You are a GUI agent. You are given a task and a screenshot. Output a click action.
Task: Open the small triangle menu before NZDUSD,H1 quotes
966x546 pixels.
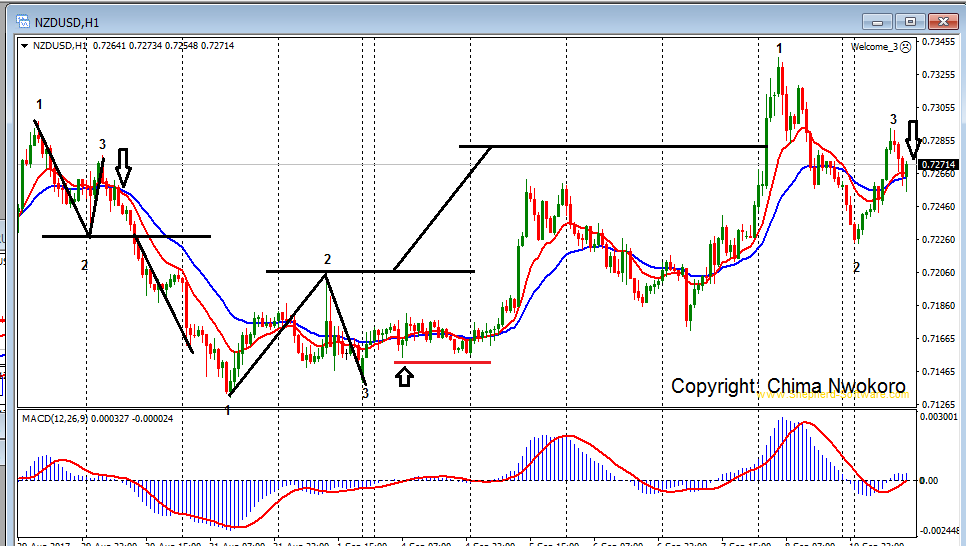tap(24, 46)
